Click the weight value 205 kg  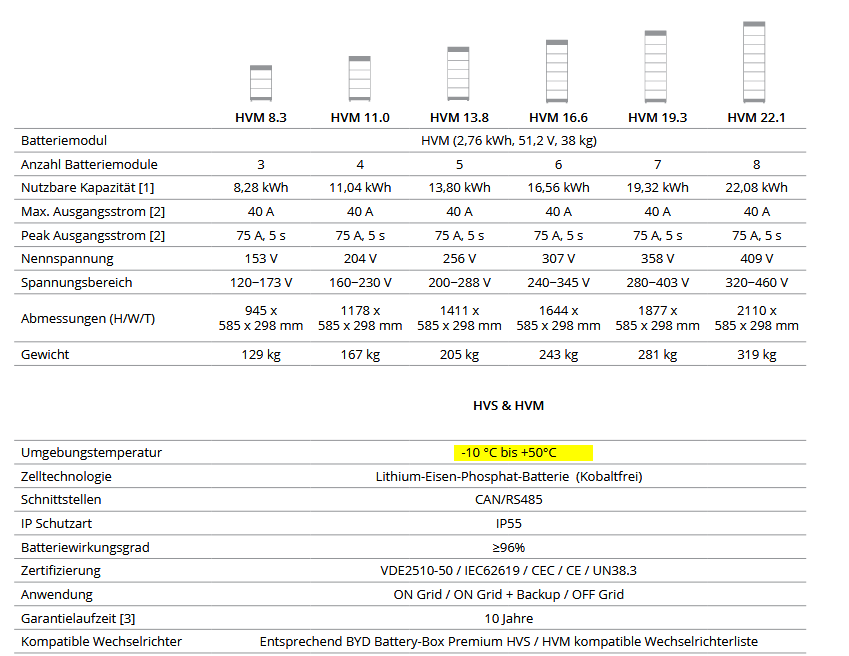tap(459, 355)
